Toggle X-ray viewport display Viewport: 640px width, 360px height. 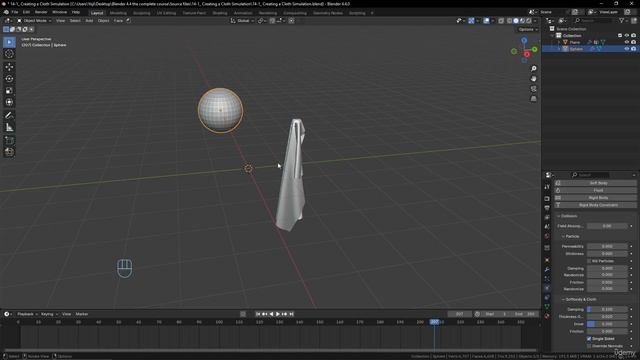point(501,21)
